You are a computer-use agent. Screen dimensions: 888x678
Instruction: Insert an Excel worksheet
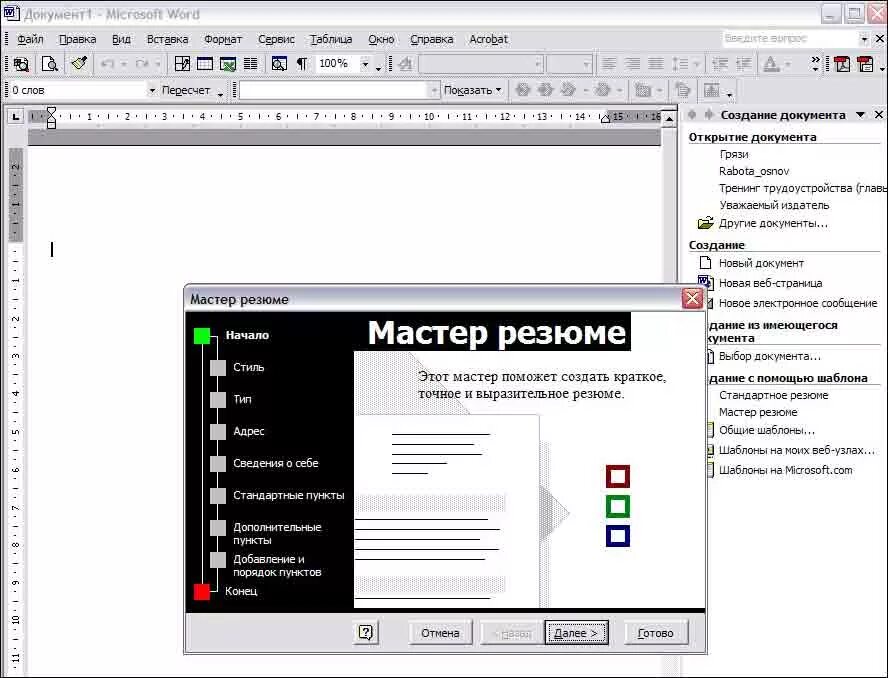[x=226, y=63]
